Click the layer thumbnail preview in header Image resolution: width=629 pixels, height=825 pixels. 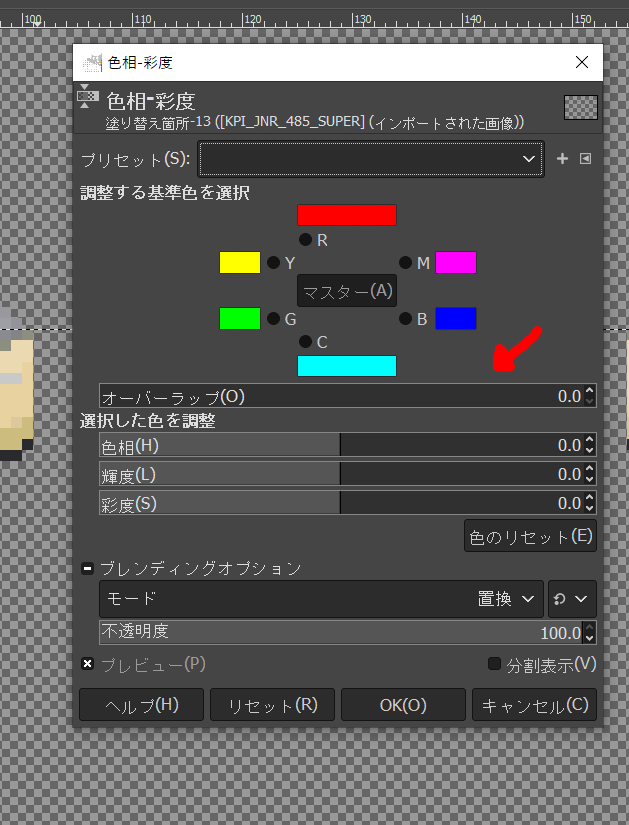[x=581, y=107]
